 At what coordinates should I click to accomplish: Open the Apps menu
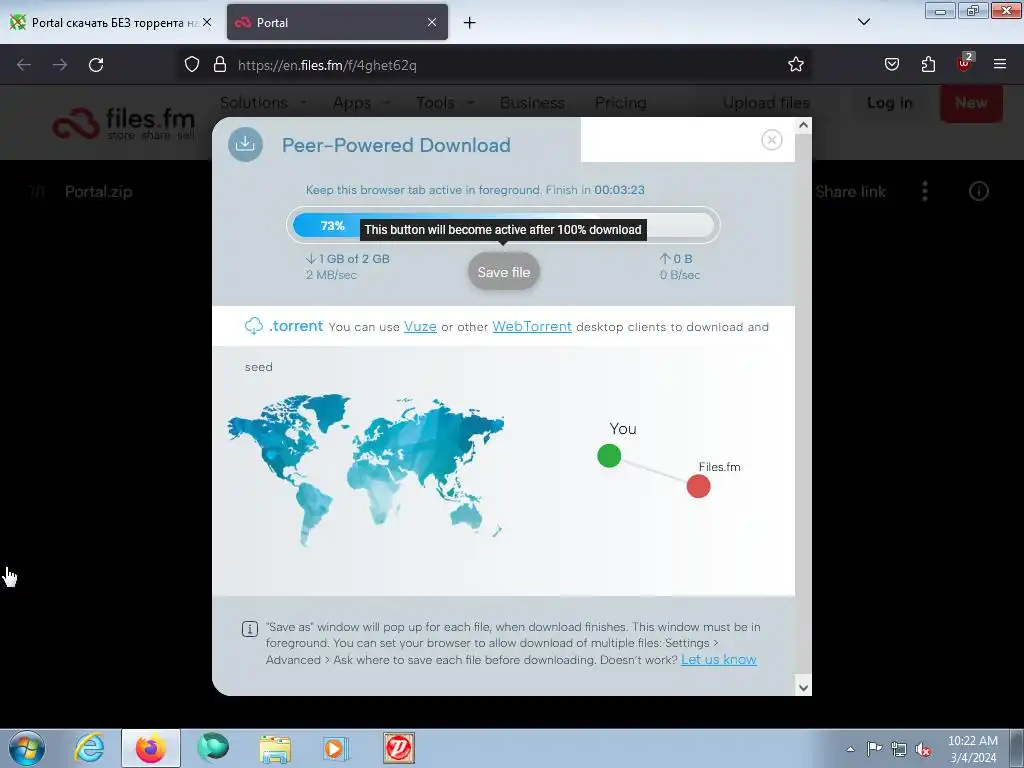(361, 103)
